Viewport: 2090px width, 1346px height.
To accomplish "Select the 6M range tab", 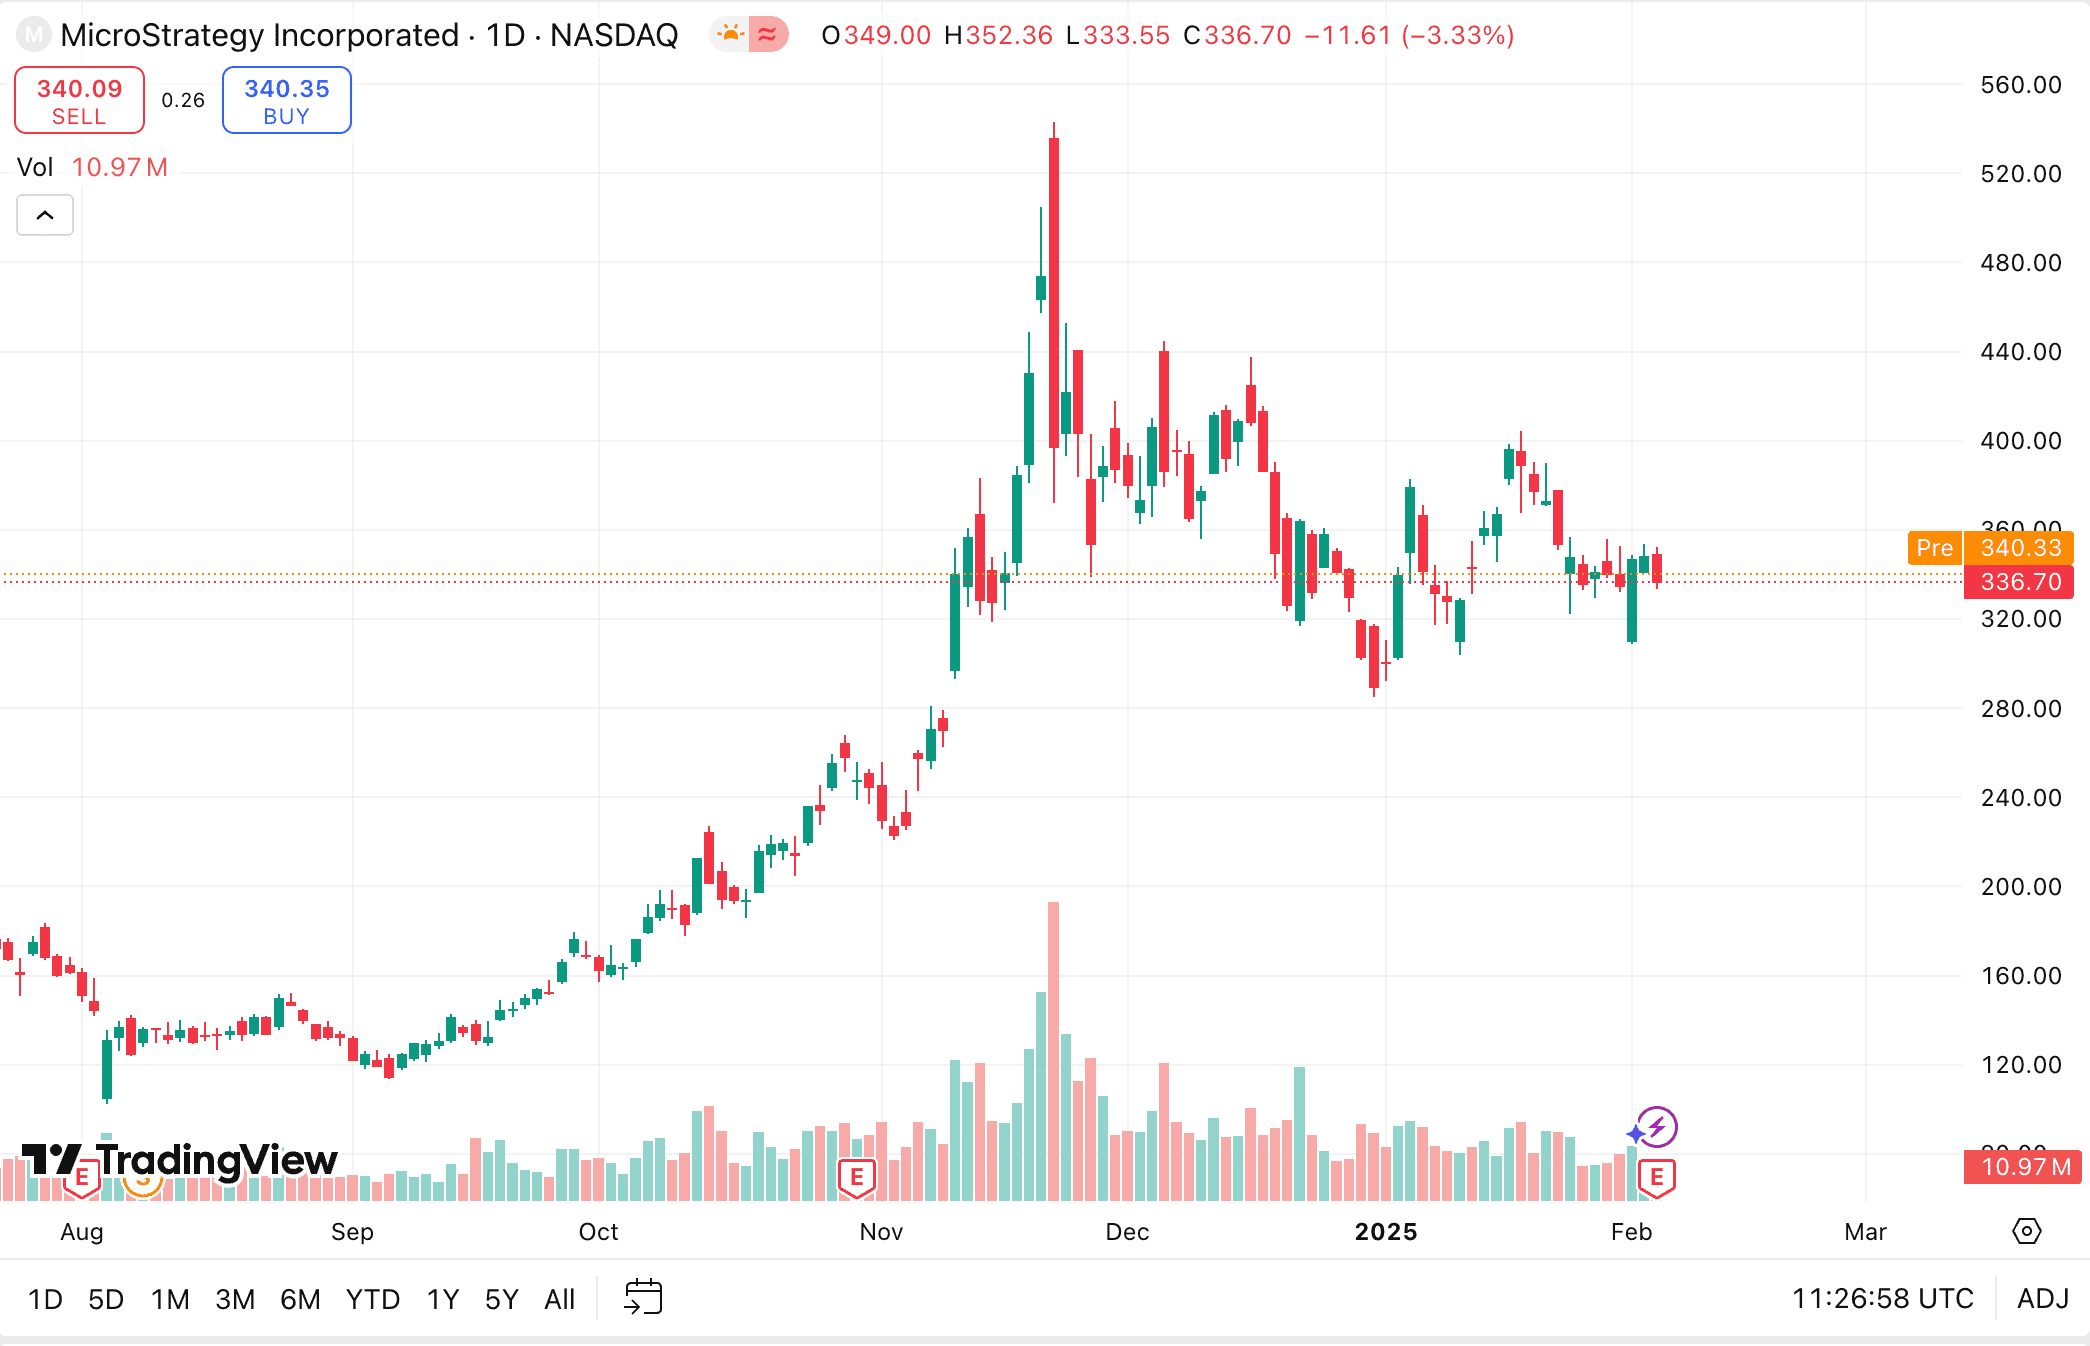I will click(300, 1299).
